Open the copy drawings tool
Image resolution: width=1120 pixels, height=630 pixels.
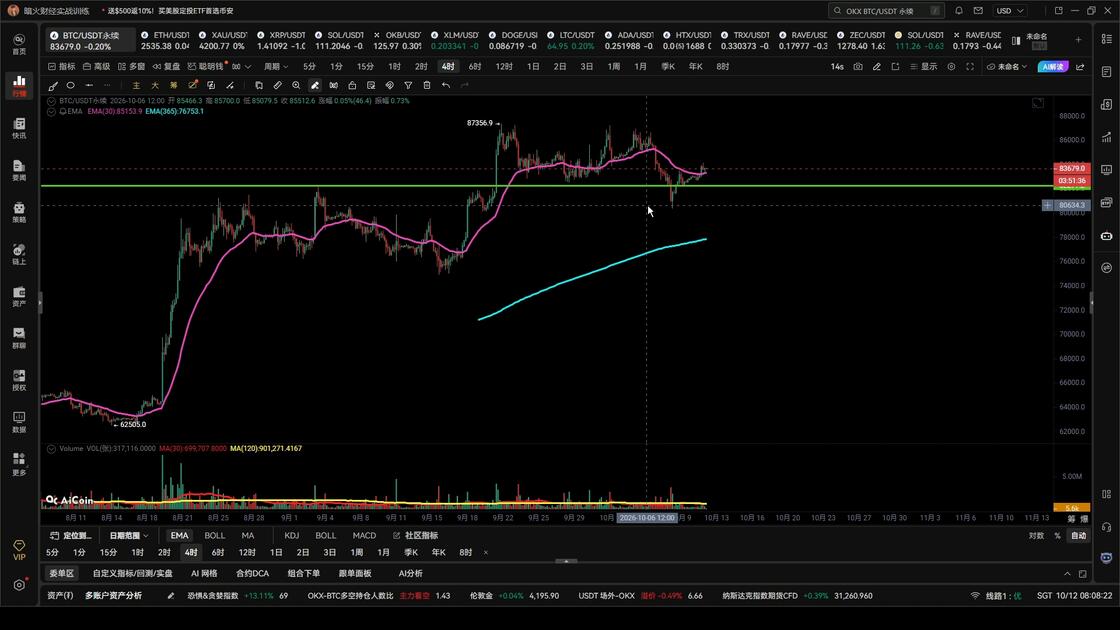(259, 86)
